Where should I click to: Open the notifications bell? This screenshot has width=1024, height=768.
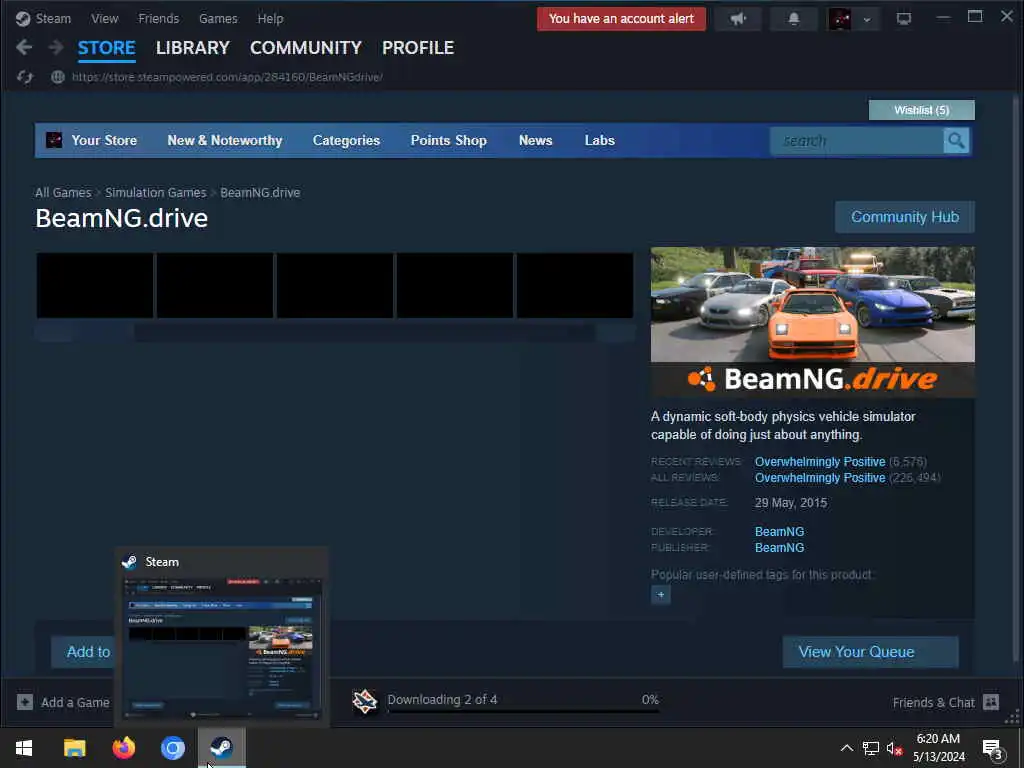793,19
